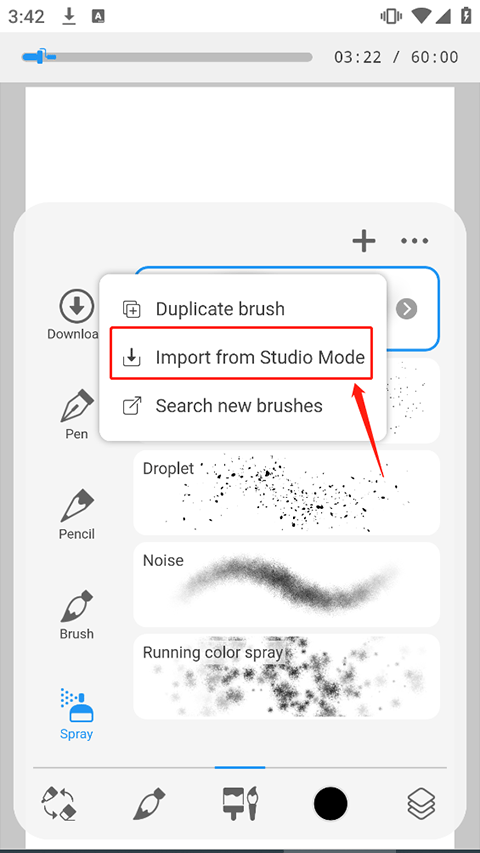This screenshot has width=480, height=853.
Task: Select the brush tool icon in bottom bar
Action: click(x=149, y=803)
